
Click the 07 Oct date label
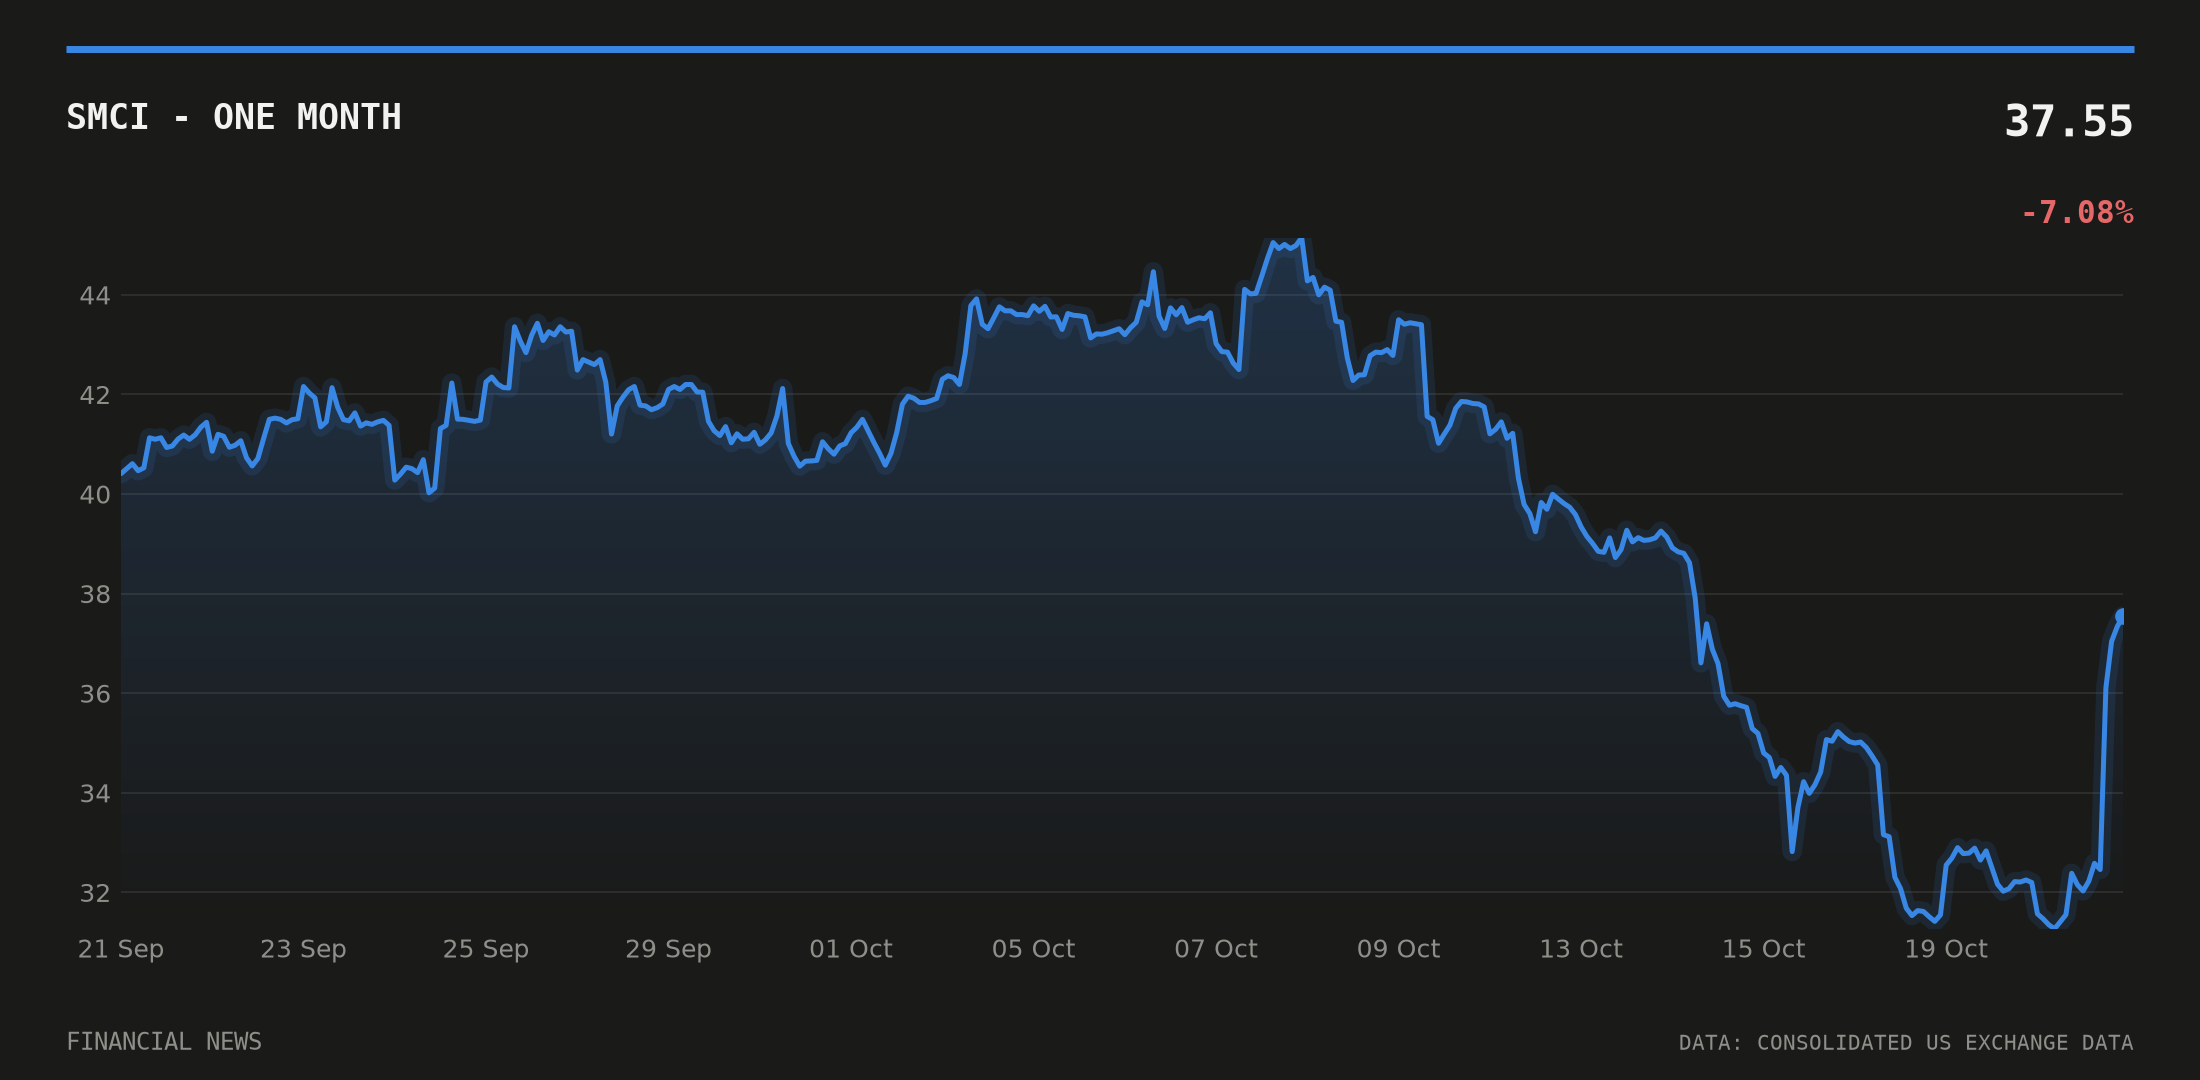(x=1216, y=949)
